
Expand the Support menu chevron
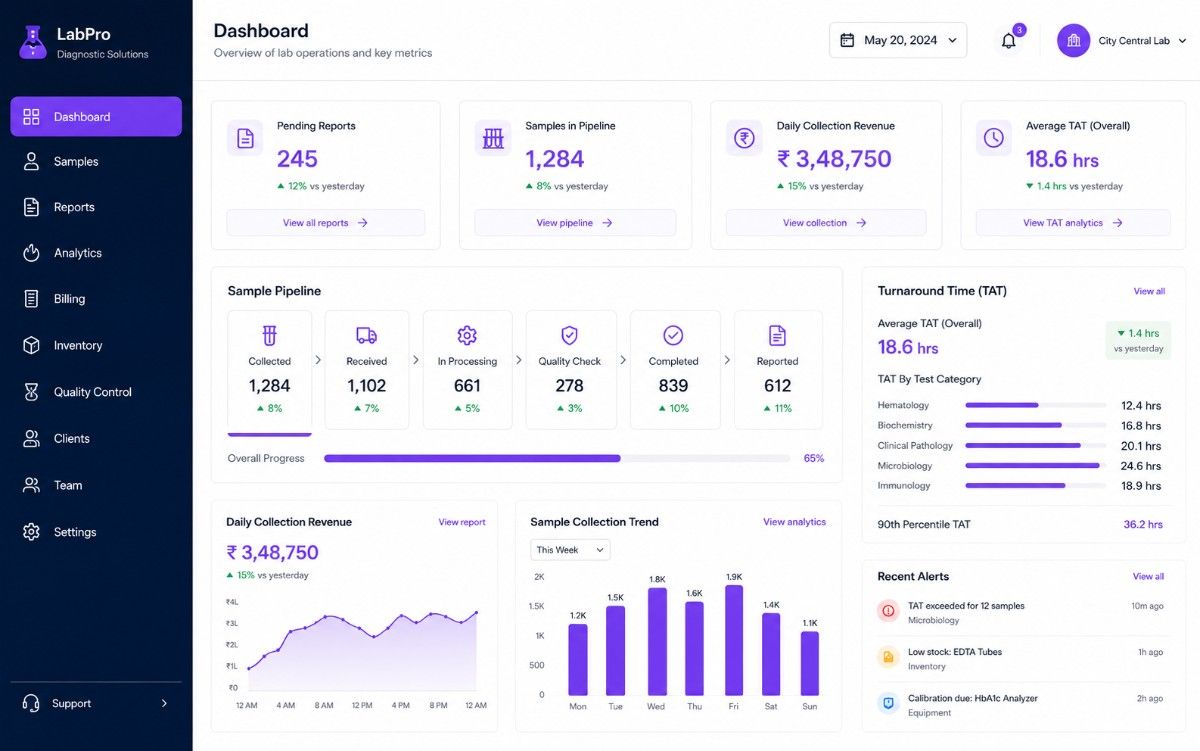165,703
